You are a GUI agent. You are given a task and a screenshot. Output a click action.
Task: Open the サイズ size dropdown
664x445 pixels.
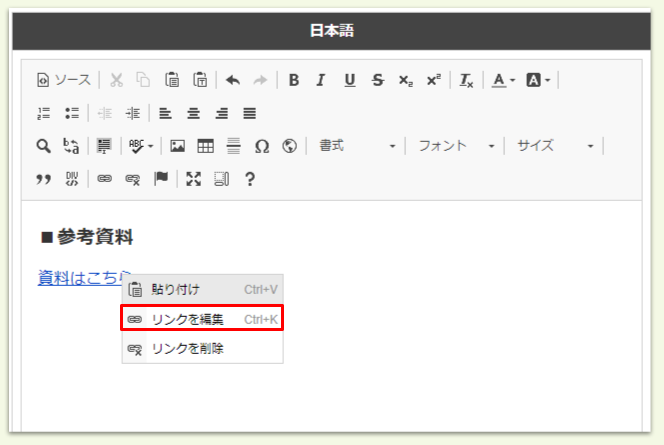[555, 146]
